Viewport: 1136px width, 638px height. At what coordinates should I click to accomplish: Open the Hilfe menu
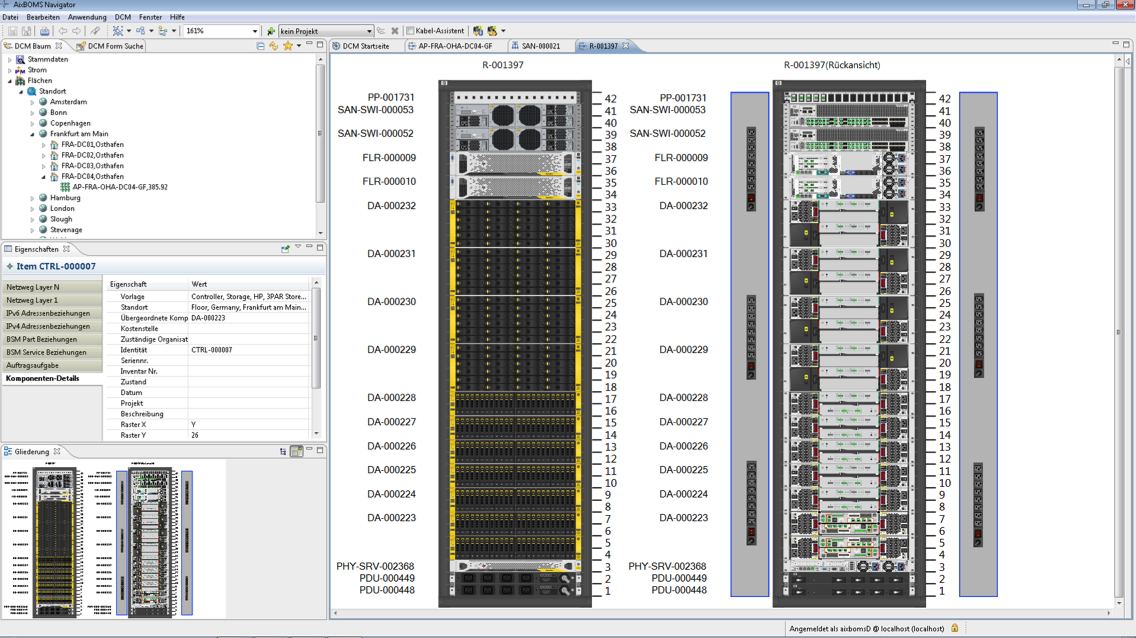[177, 17]
